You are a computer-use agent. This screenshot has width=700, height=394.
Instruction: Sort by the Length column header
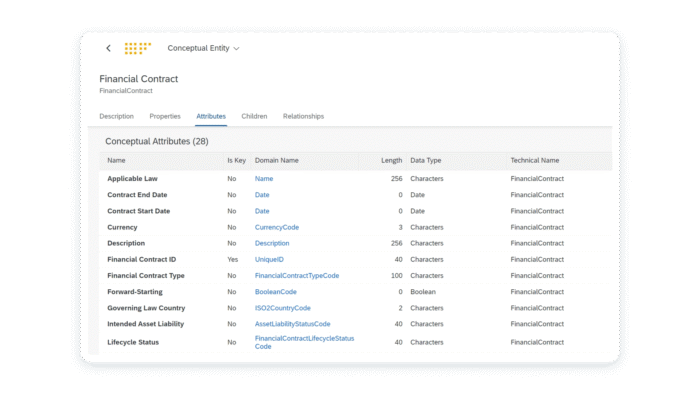392,160
